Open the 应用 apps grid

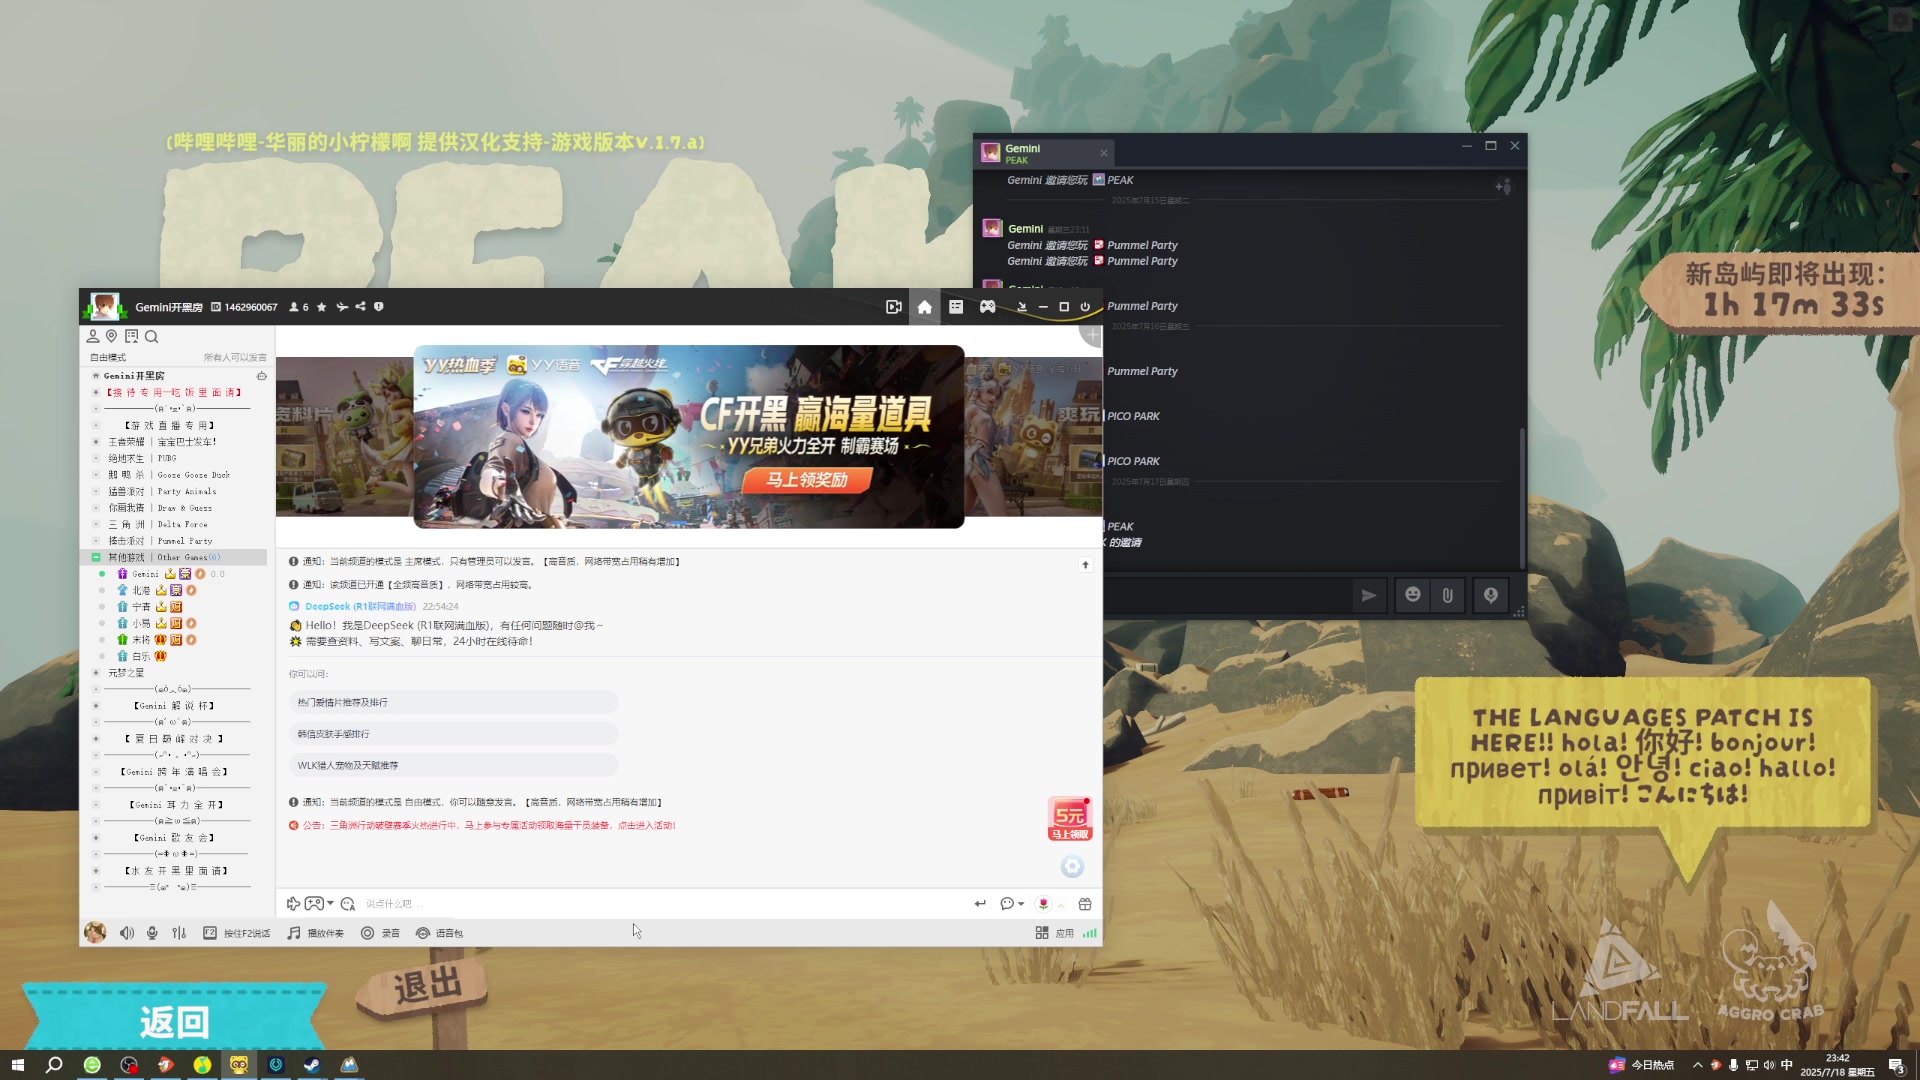1055,933
